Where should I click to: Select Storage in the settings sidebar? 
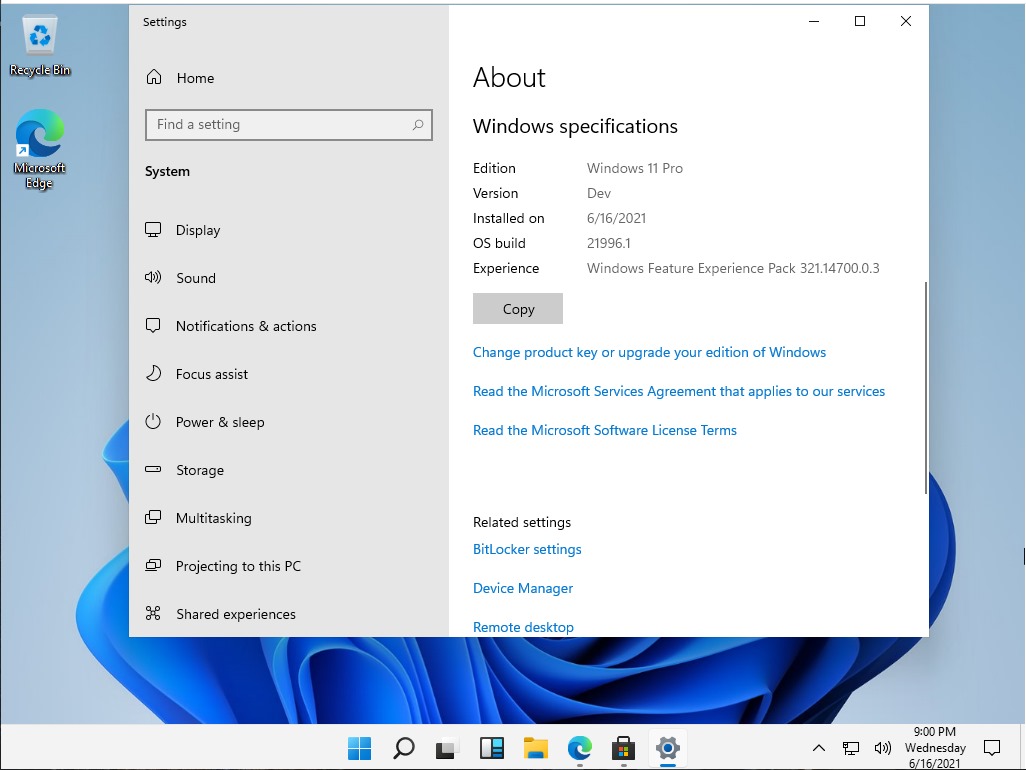(x=199, y=470)
